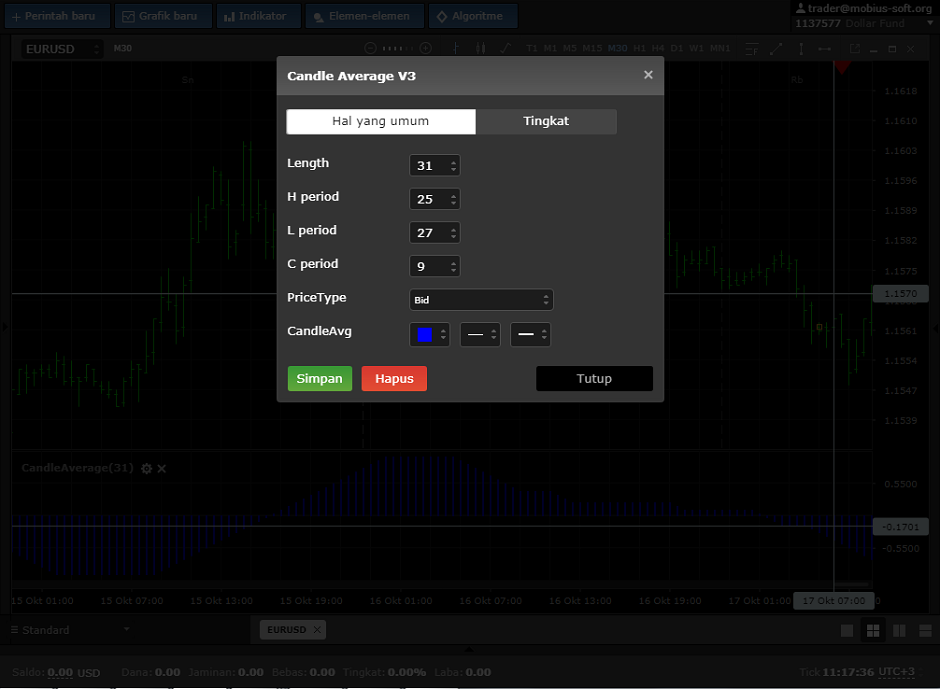Close the EURUSD chart tab
Image resolution: width=940 pixels, height=689 pixels.
tap(317, 630)
